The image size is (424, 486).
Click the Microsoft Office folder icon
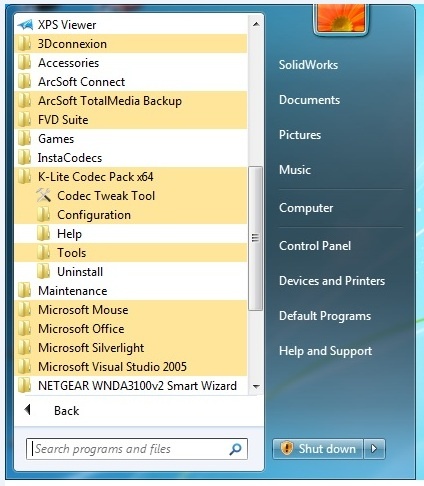click(x=25, y=329)
